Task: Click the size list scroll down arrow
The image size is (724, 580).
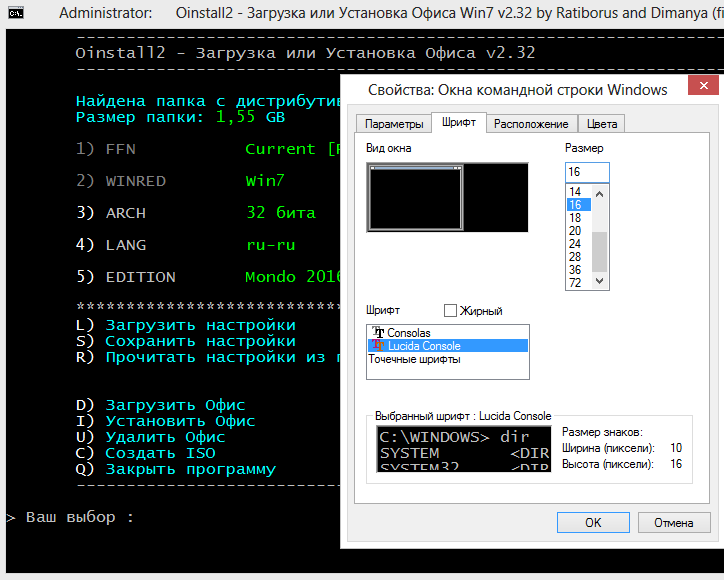Action: tap(599, 280)
